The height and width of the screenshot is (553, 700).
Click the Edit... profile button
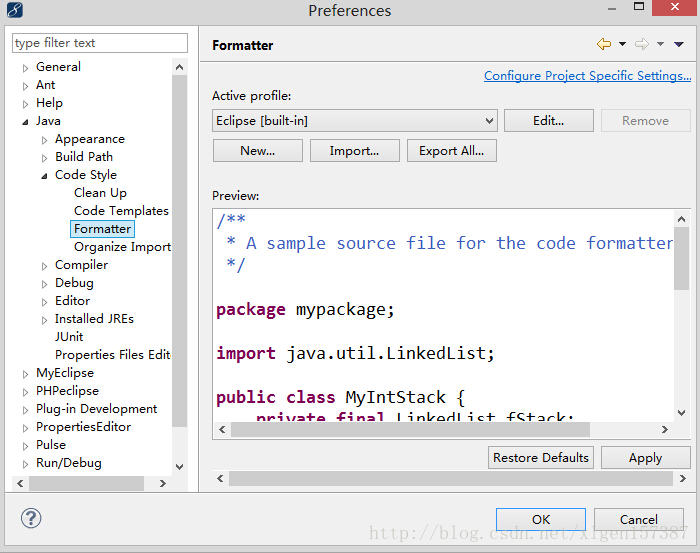pyautogui.click(x=548, y=121)
